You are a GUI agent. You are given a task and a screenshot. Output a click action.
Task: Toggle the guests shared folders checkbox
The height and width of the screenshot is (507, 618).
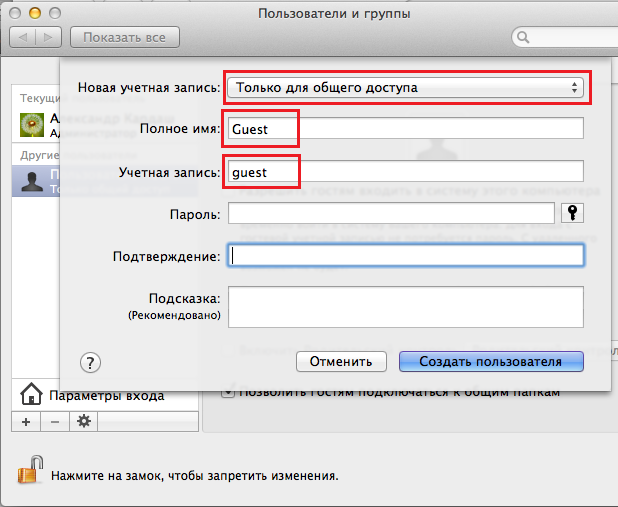[x=229, y=392]
